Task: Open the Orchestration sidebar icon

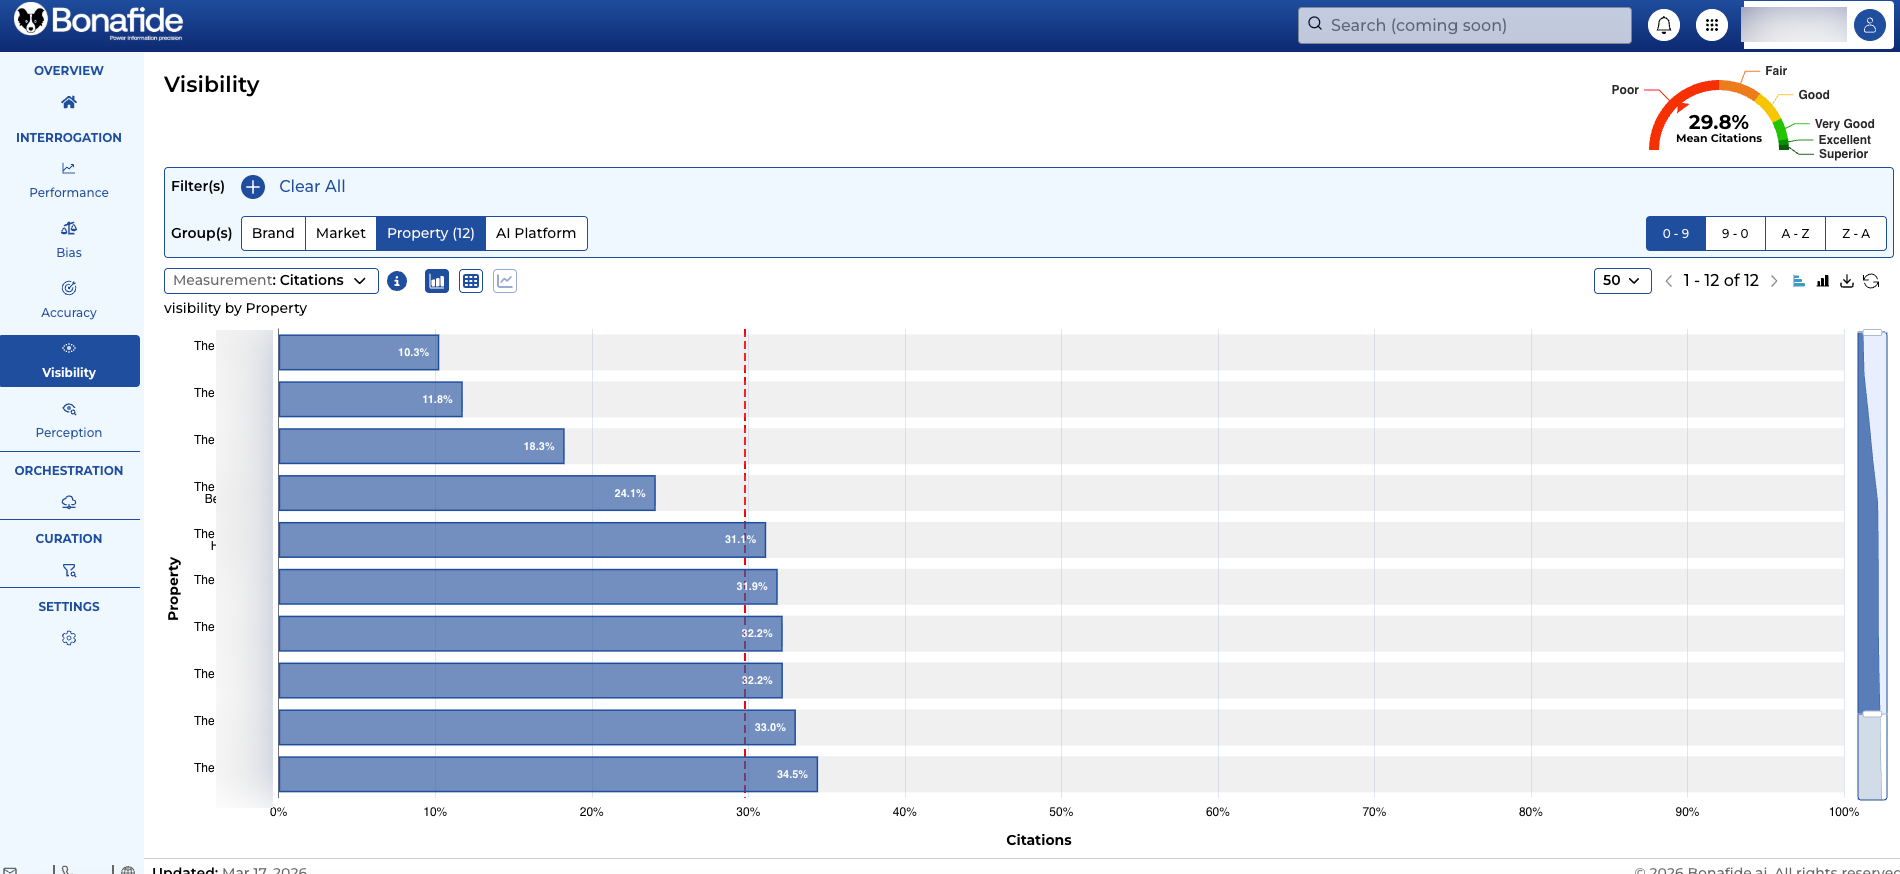Action: click(69, 502)
